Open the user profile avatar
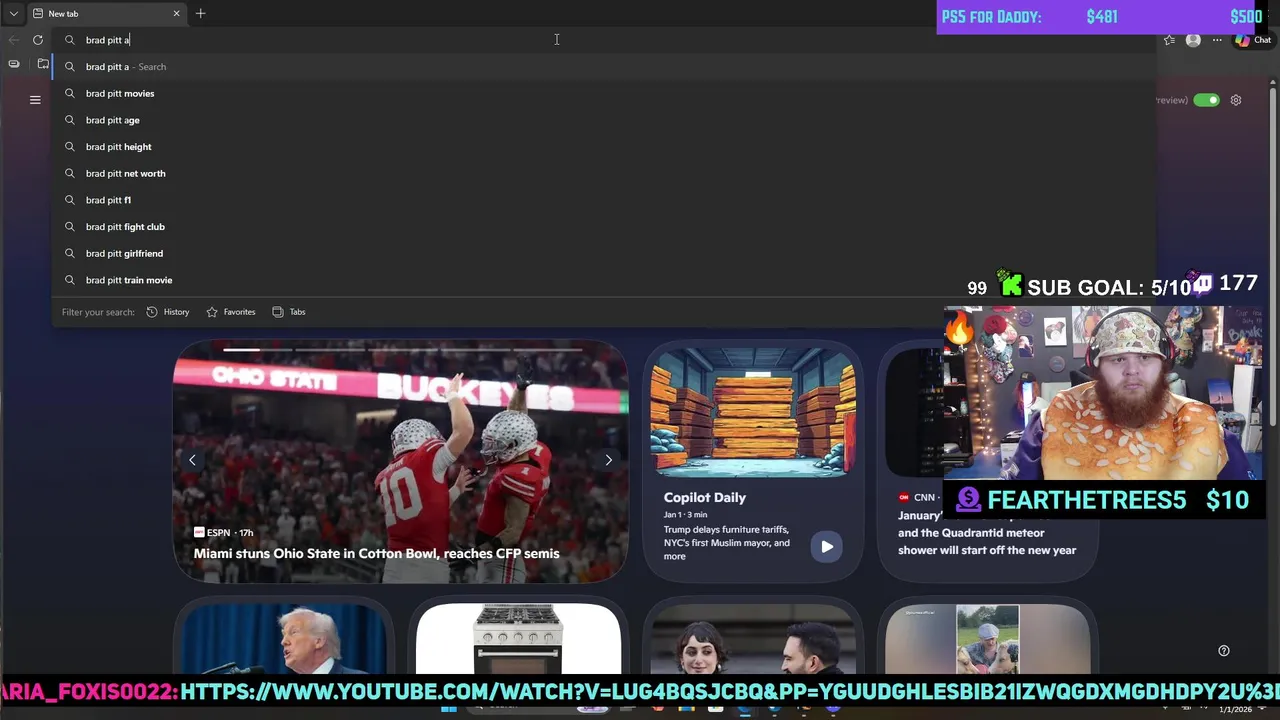Viewport: 1280px width, 720px height. (1193, 40)
